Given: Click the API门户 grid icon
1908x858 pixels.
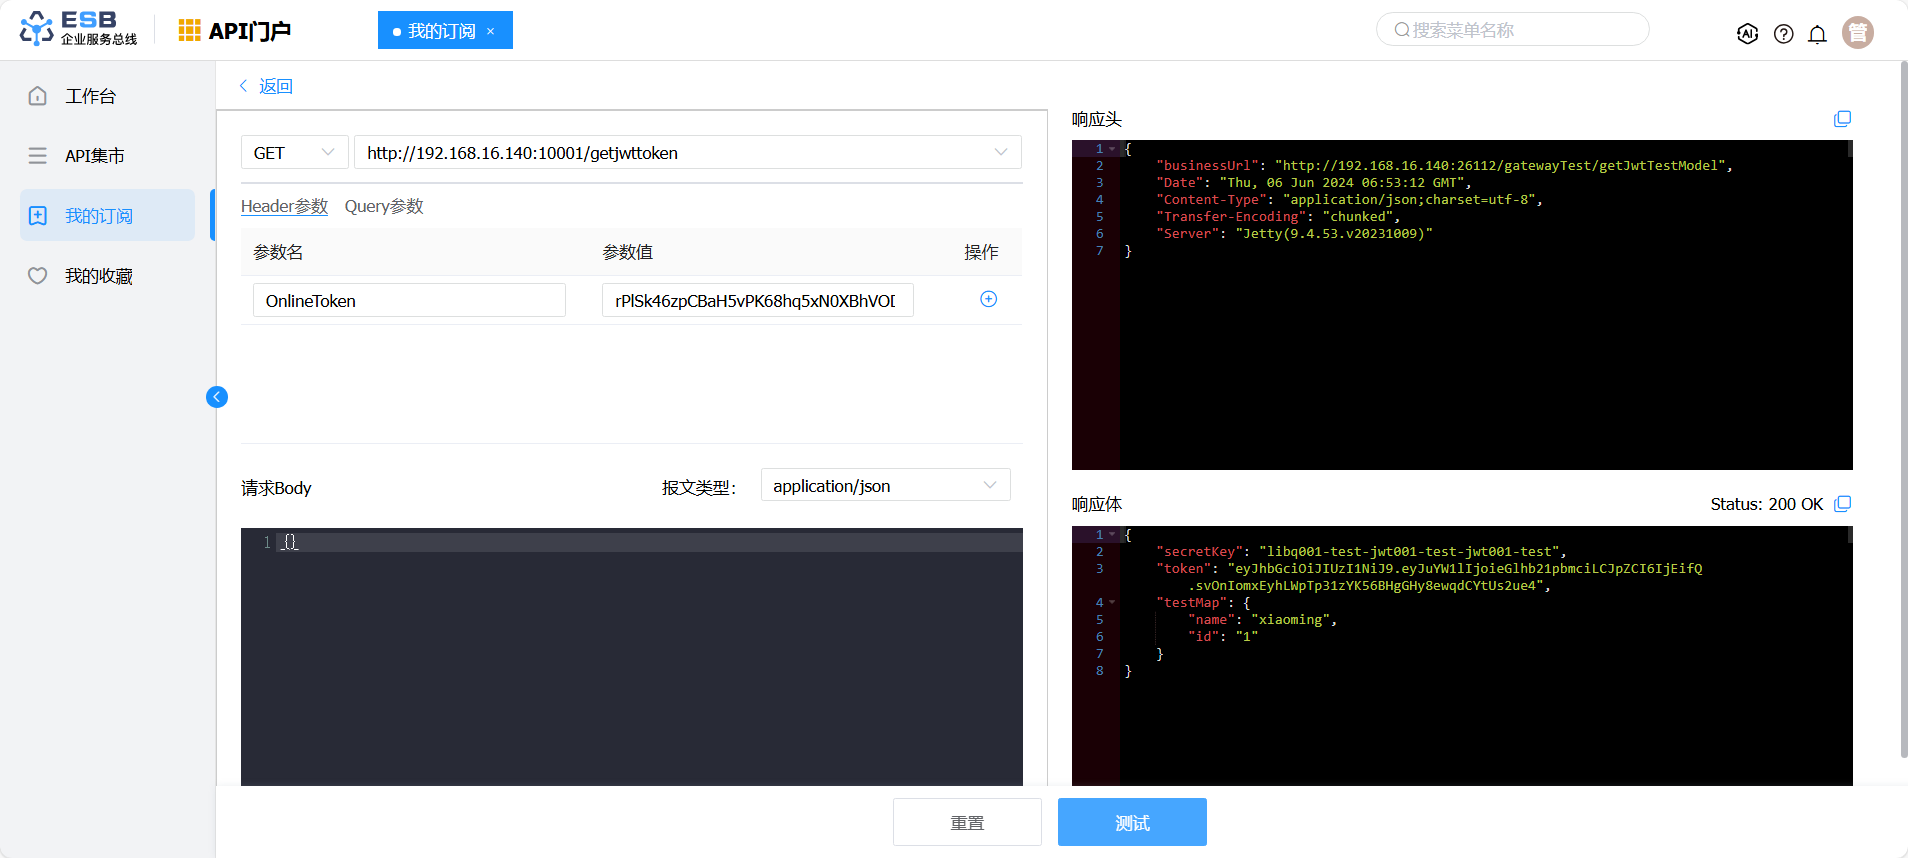Looking at the screenshot, I should 189,31.
